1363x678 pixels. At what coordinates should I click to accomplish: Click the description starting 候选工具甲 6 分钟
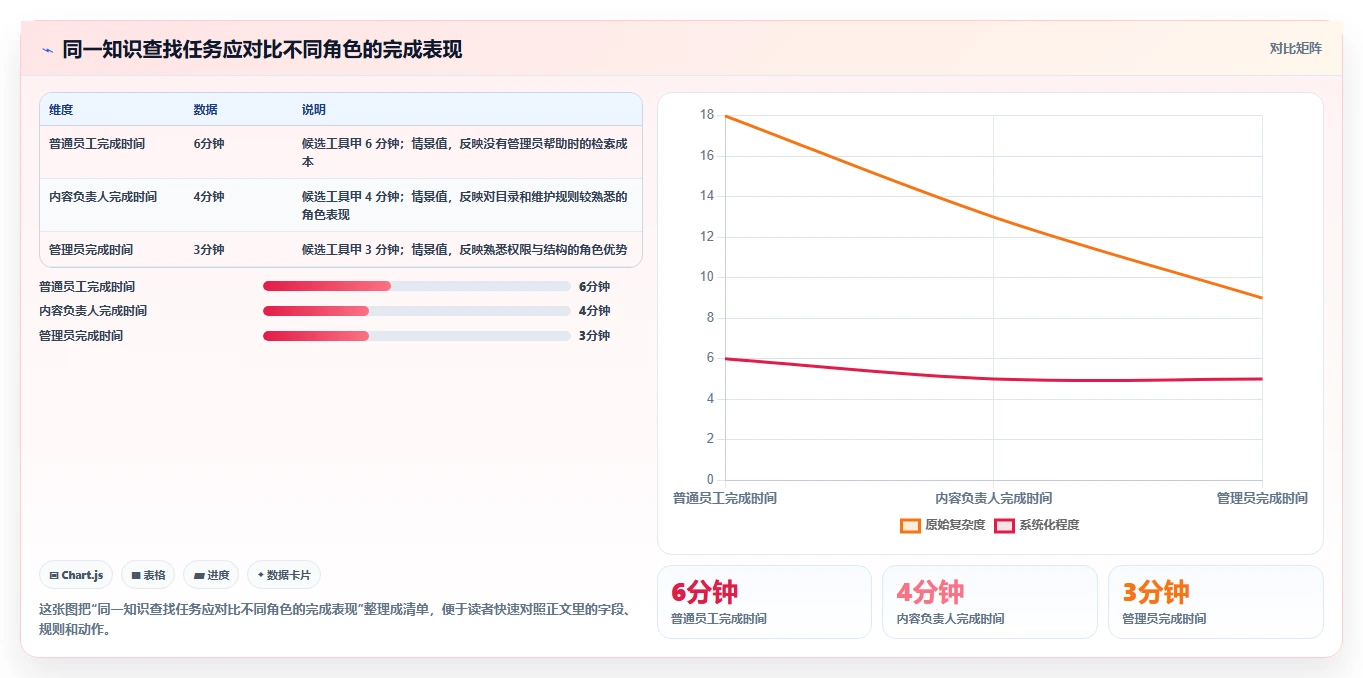click(465, 152)
